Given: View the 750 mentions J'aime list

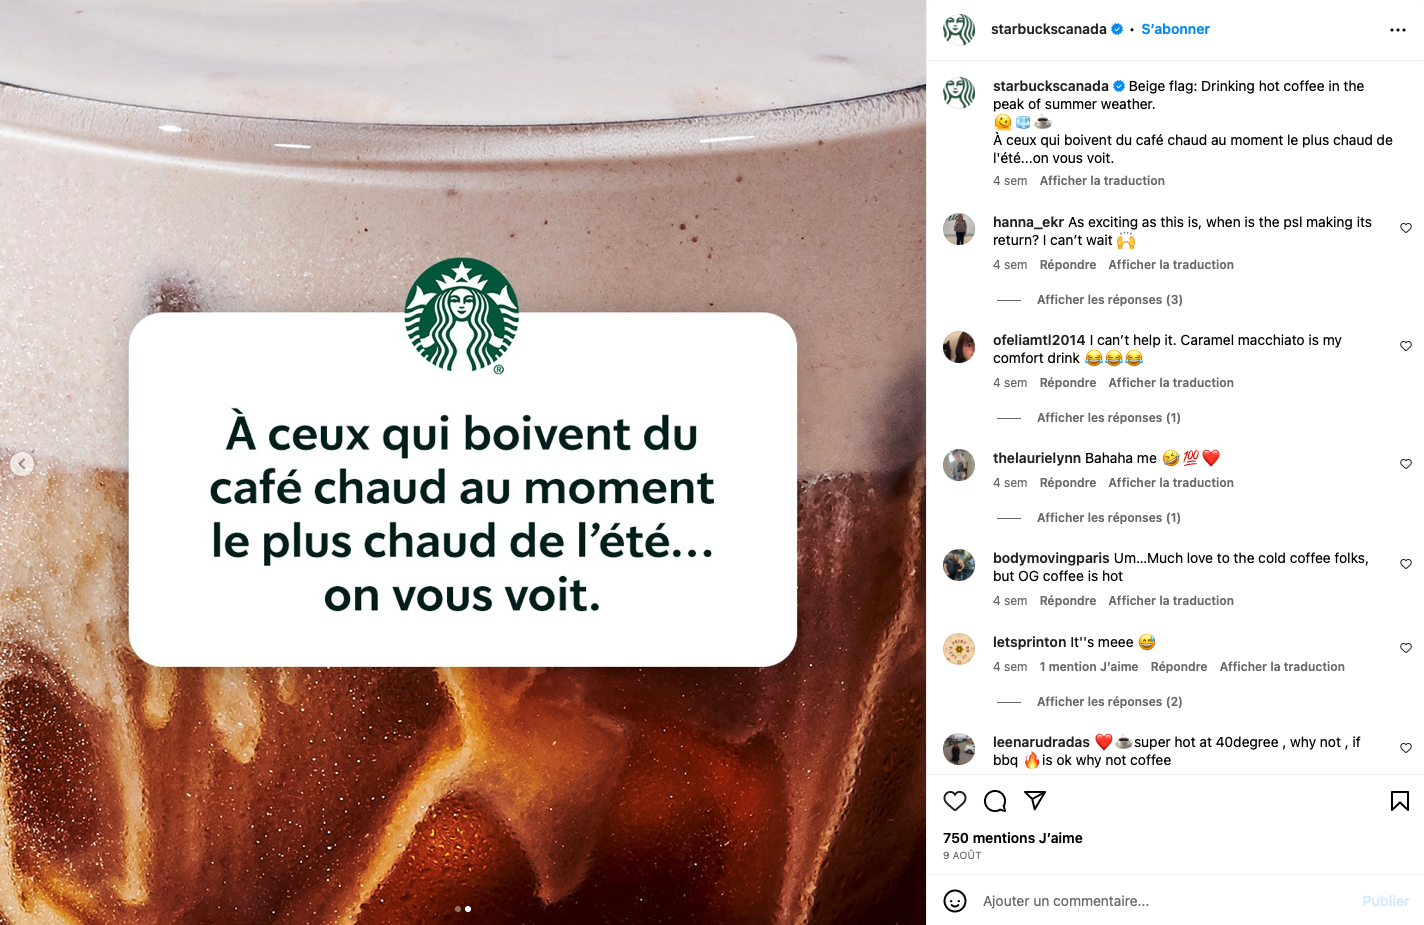Looking at the screenshot, I should (1012, 838).
